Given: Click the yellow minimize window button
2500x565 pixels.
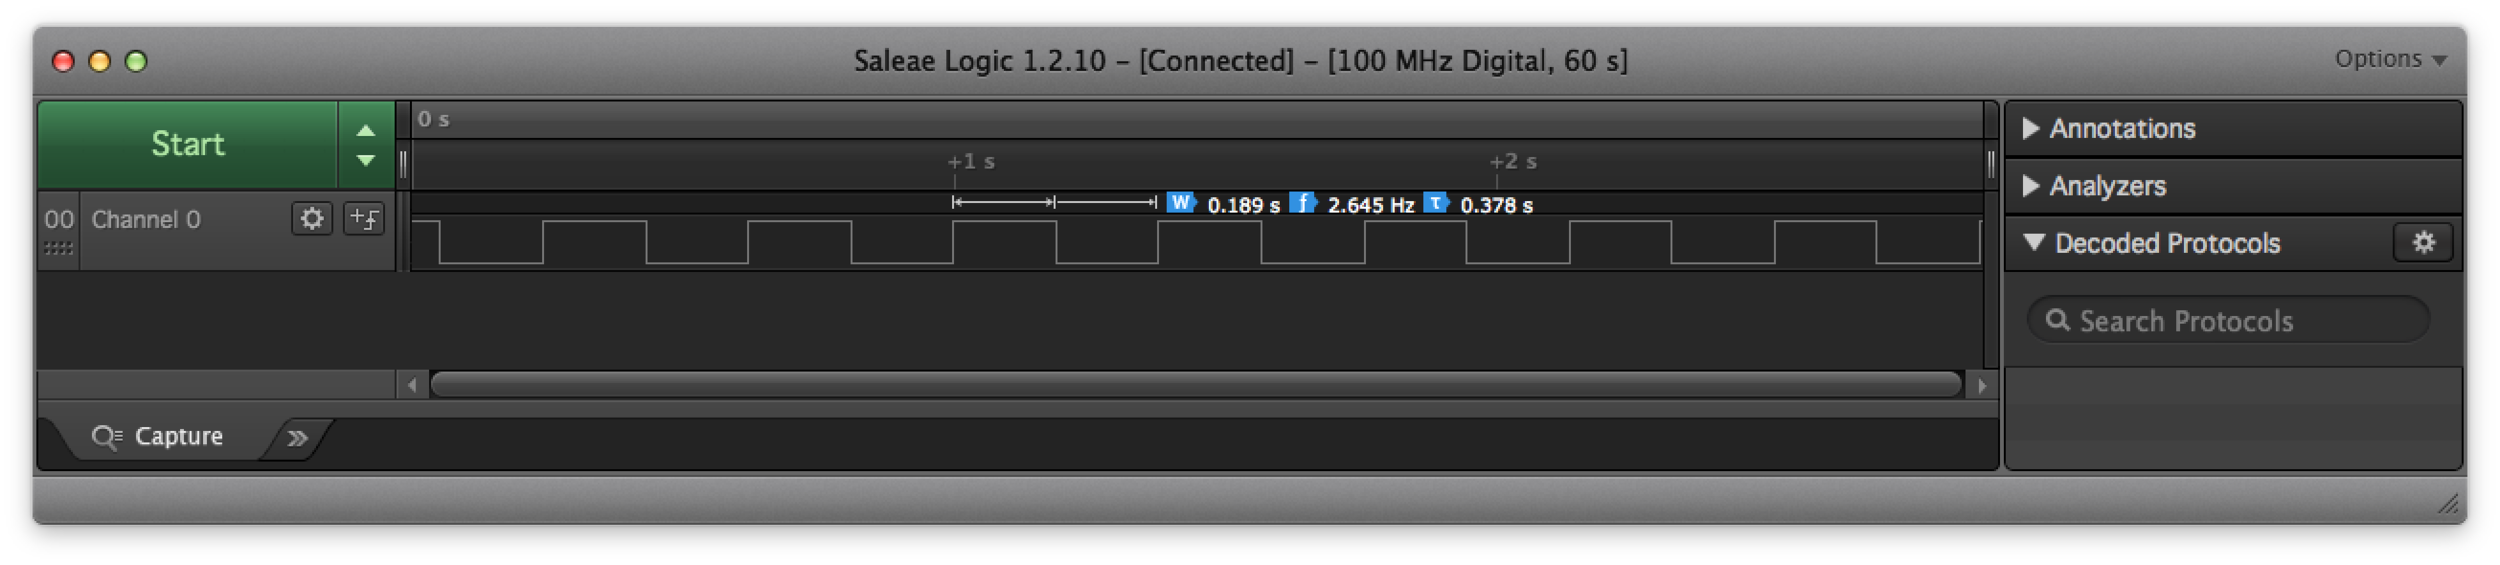Looking at the screenshot, I should (99, 61).
